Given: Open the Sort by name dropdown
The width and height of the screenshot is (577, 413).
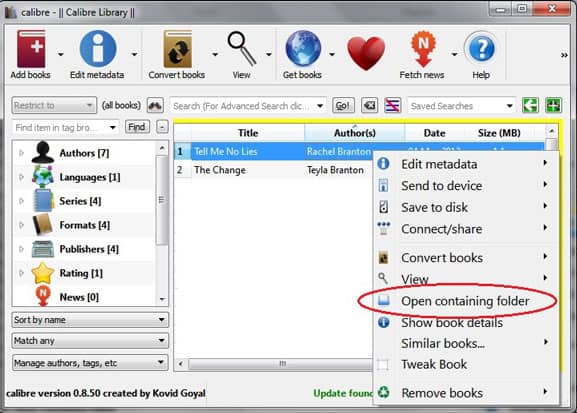Looking at the screenshot, I should point(90,320).
